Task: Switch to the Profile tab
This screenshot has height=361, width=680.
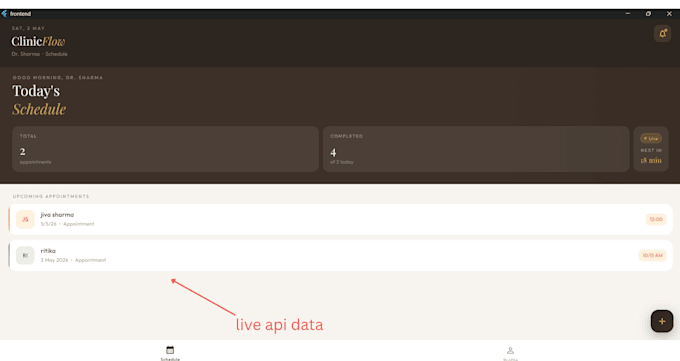Action: tap(510, 353)
